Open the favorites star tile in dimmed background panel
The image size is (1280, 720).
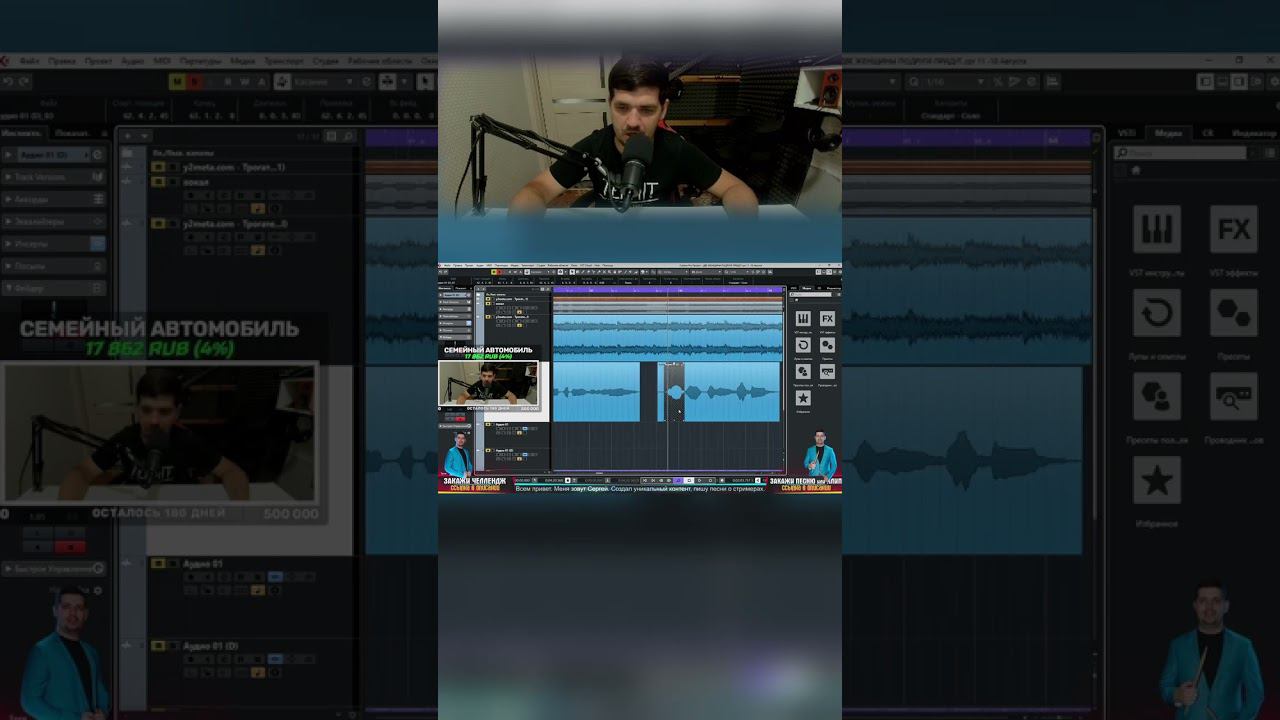coord(1157,481)
